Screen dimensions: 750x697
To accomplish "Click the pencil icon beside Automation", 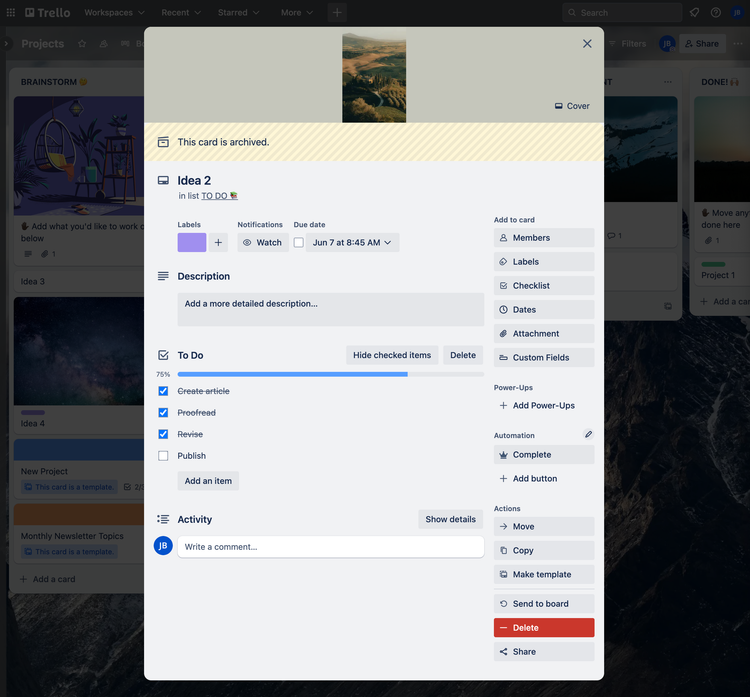I will [x=588, y=435].
